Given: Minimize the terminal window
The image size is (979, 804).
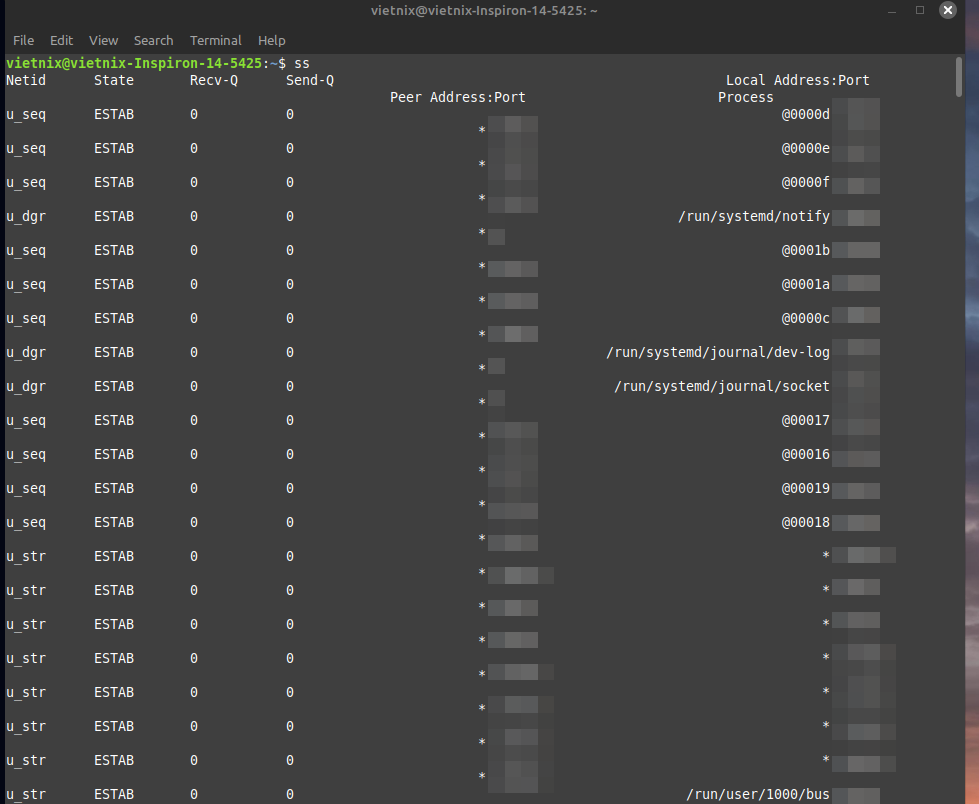Looking at the screenshot, I should point(892,11).
